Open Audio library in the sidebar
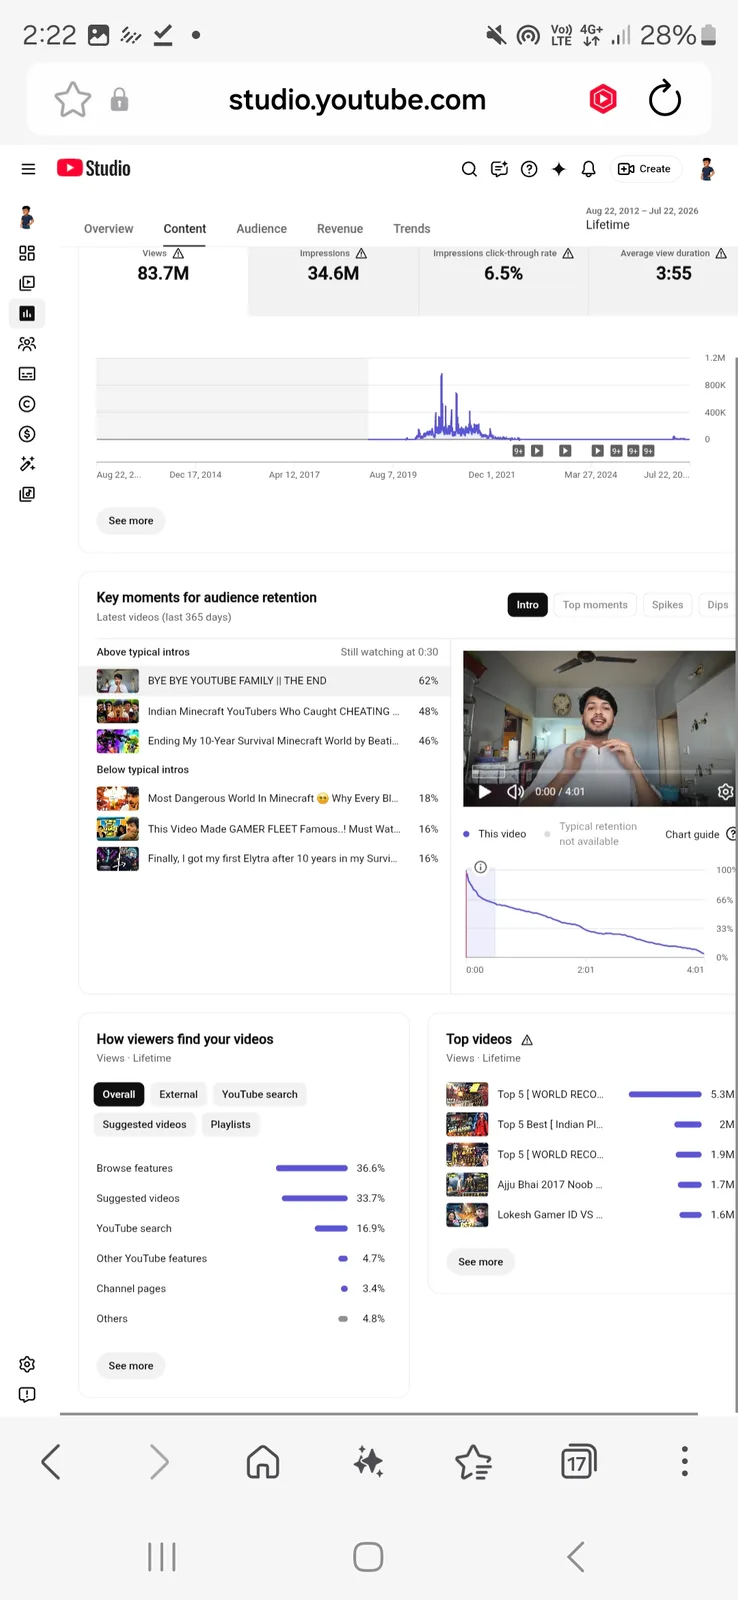This screenshot has height=1600, width=738. point(27,494)
